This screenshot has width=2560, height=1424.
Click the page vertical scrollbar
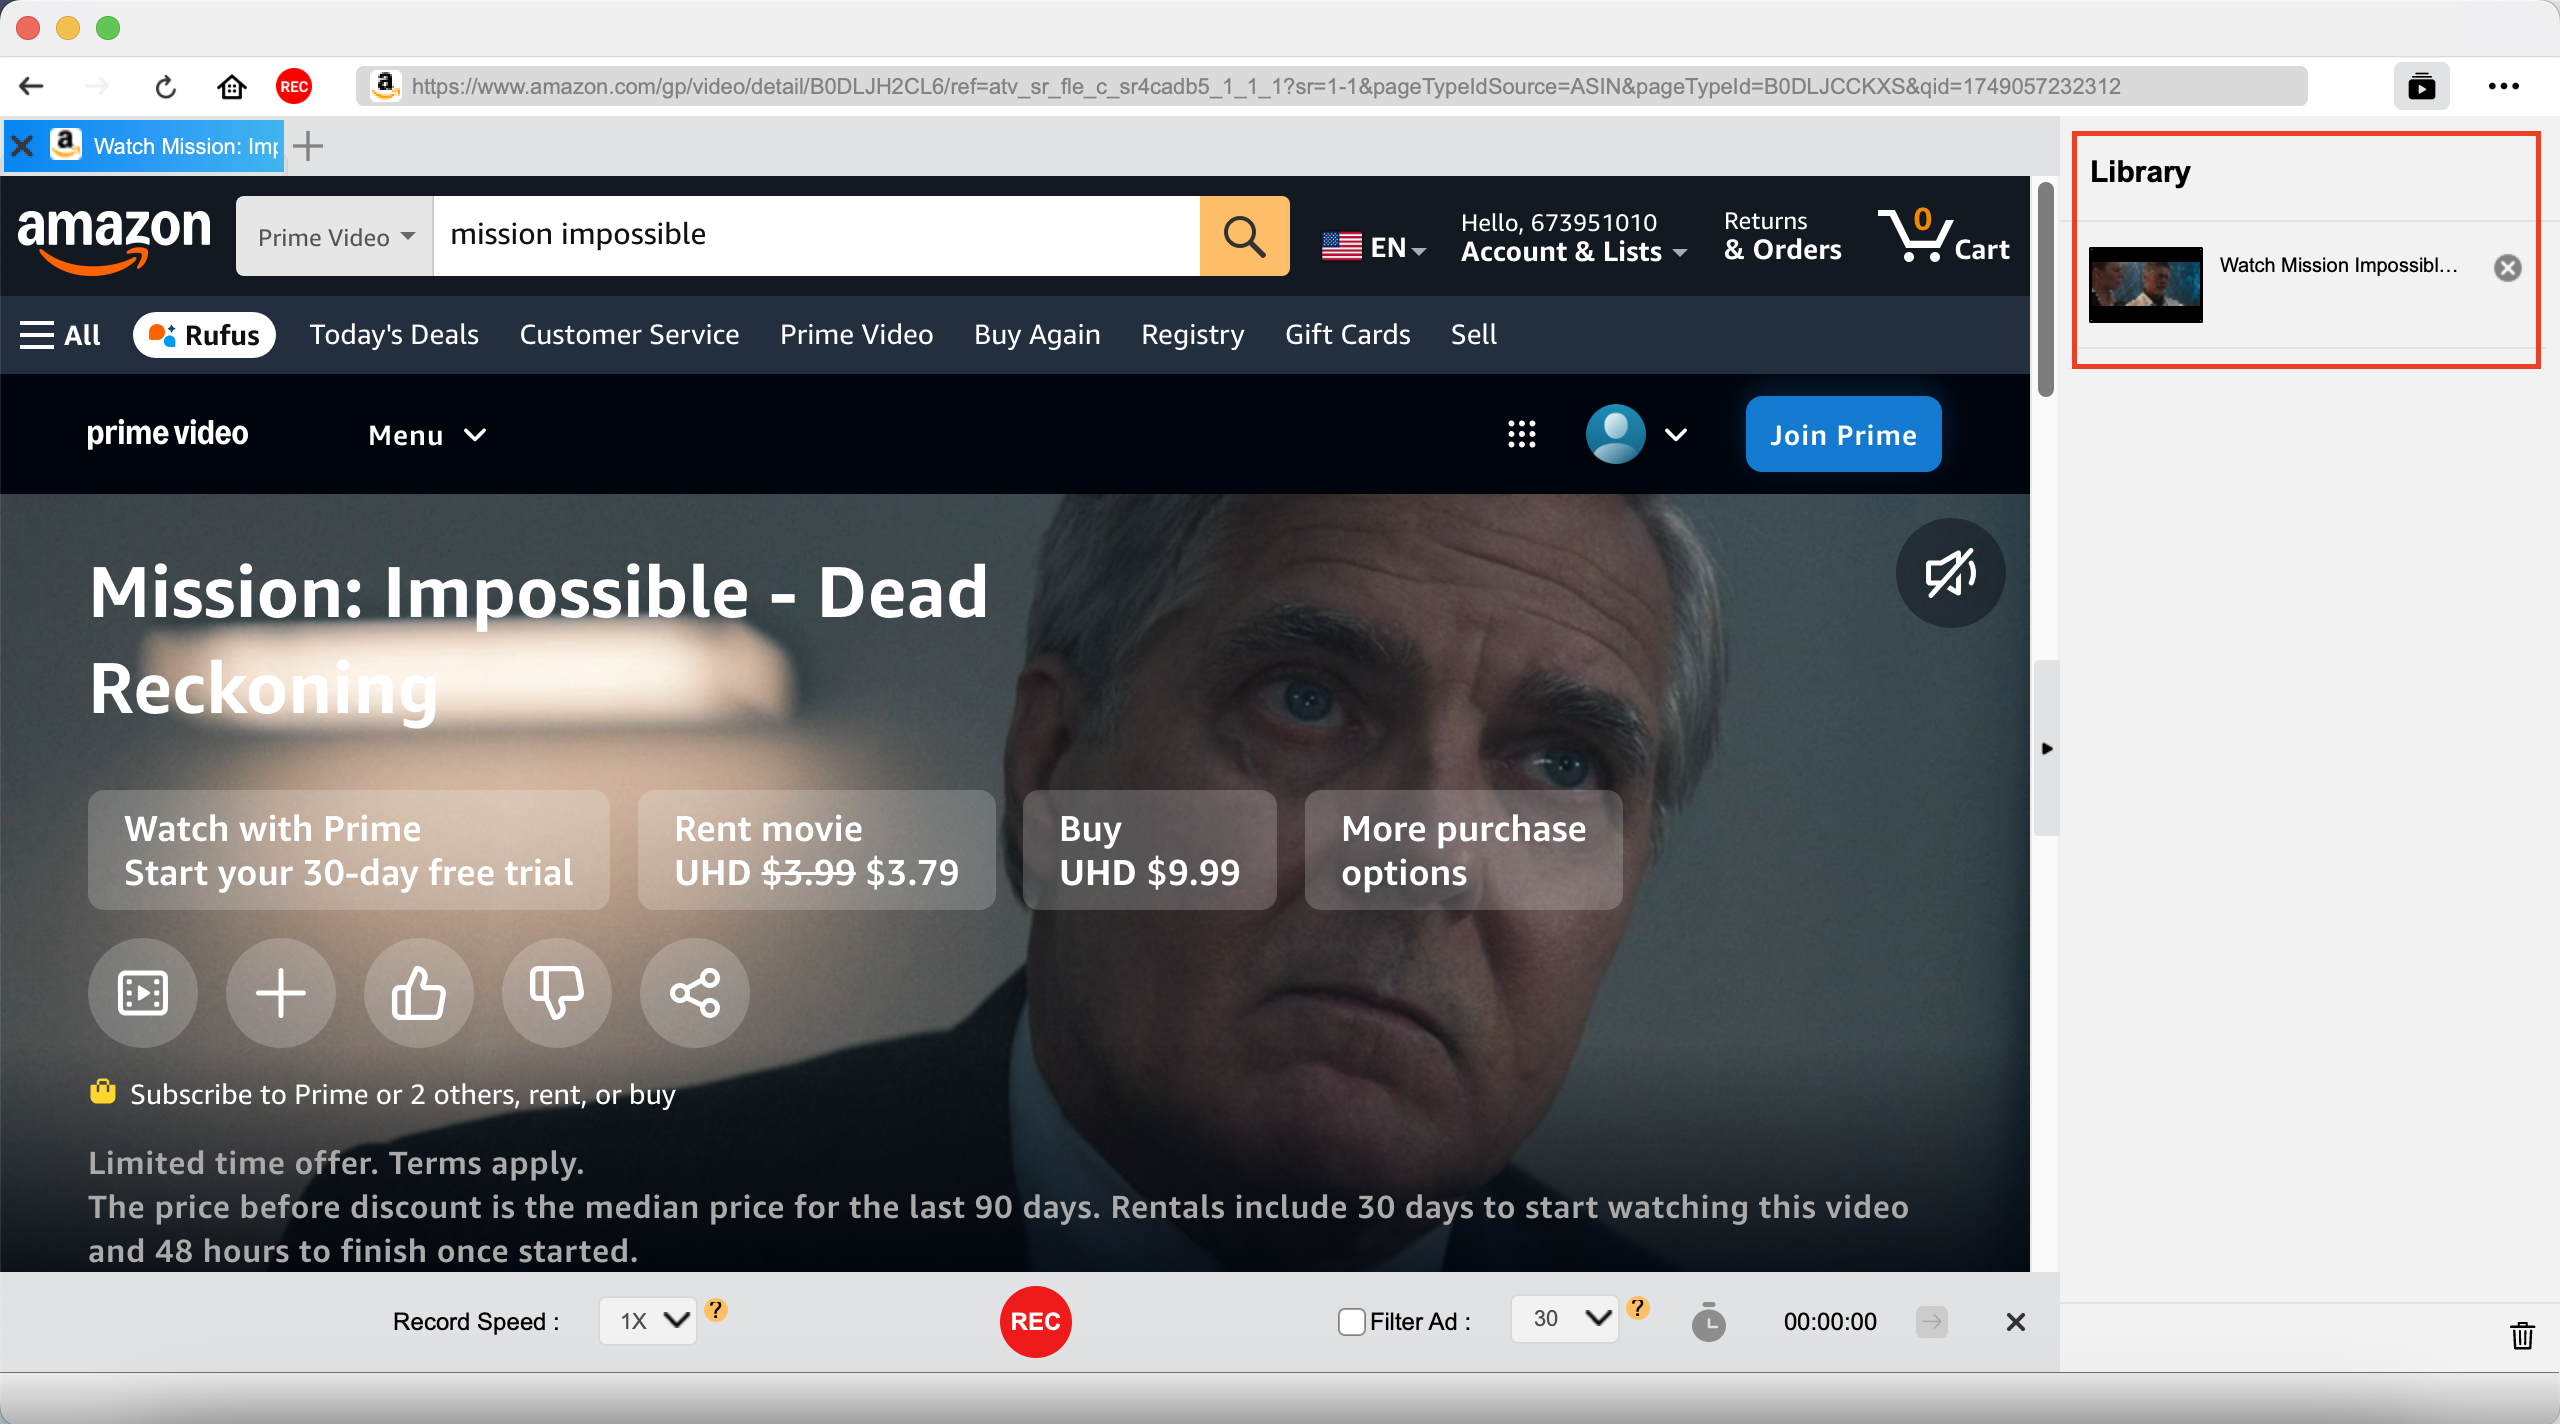tap(2046, 290)
